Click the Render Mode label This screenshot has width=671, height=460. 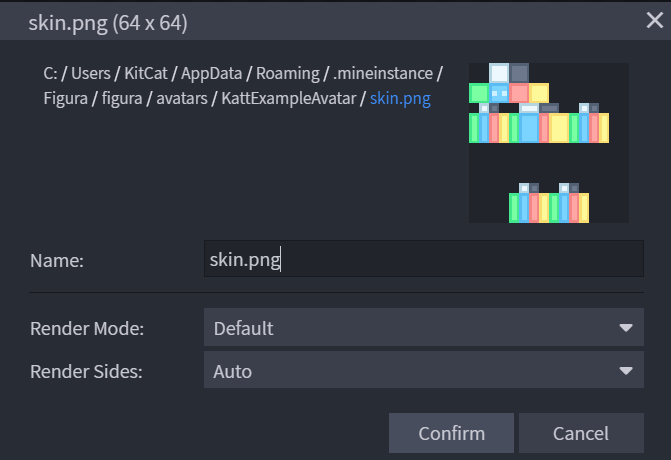(87, 328)
